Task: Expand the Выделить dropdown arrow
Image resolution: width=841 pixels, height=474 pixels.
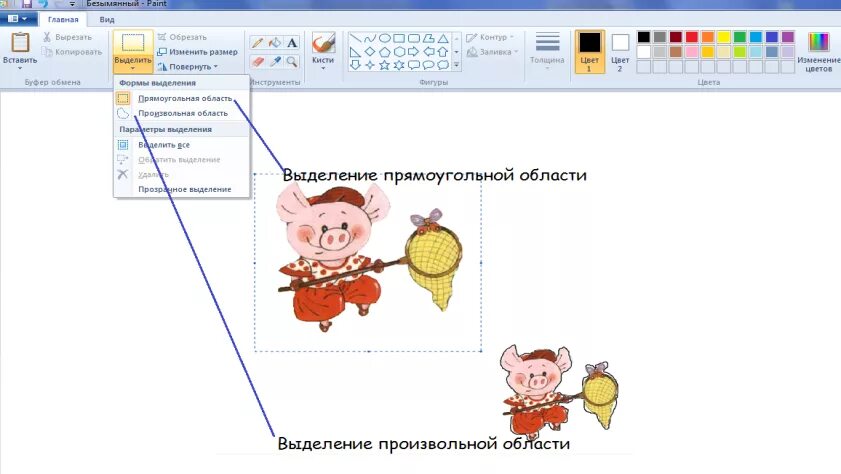Action: tap(133, 69)
